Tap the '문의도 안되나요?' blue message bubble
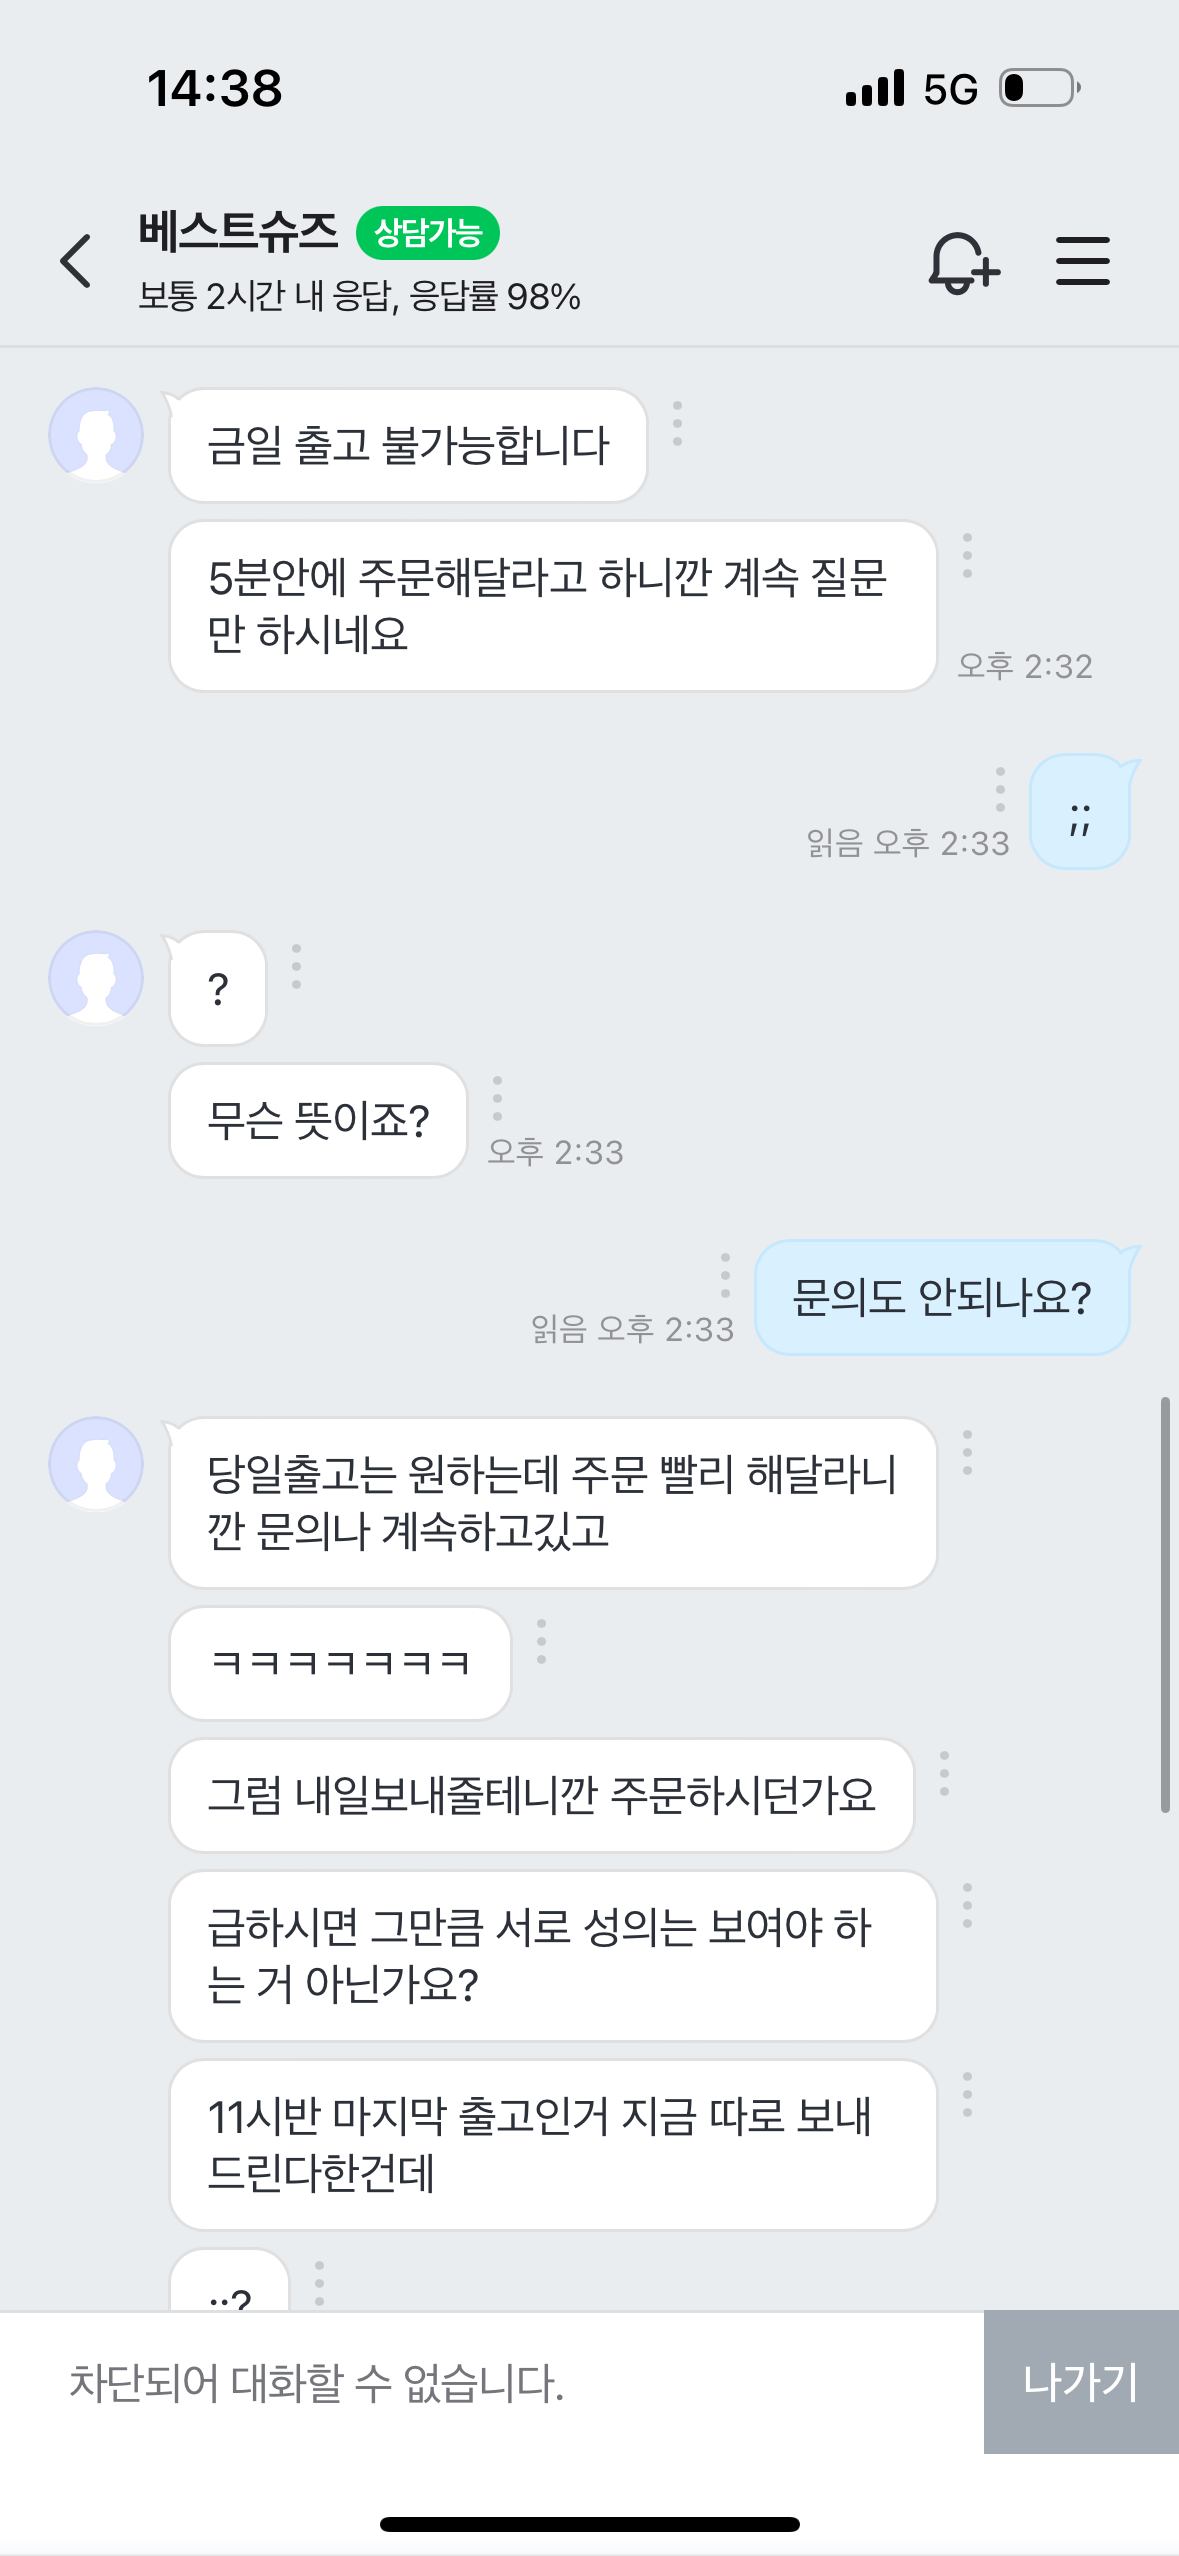Image resolution: width=1179 pixels, height=2556 pixels. pyautogui.click(x=942, y=1297)
